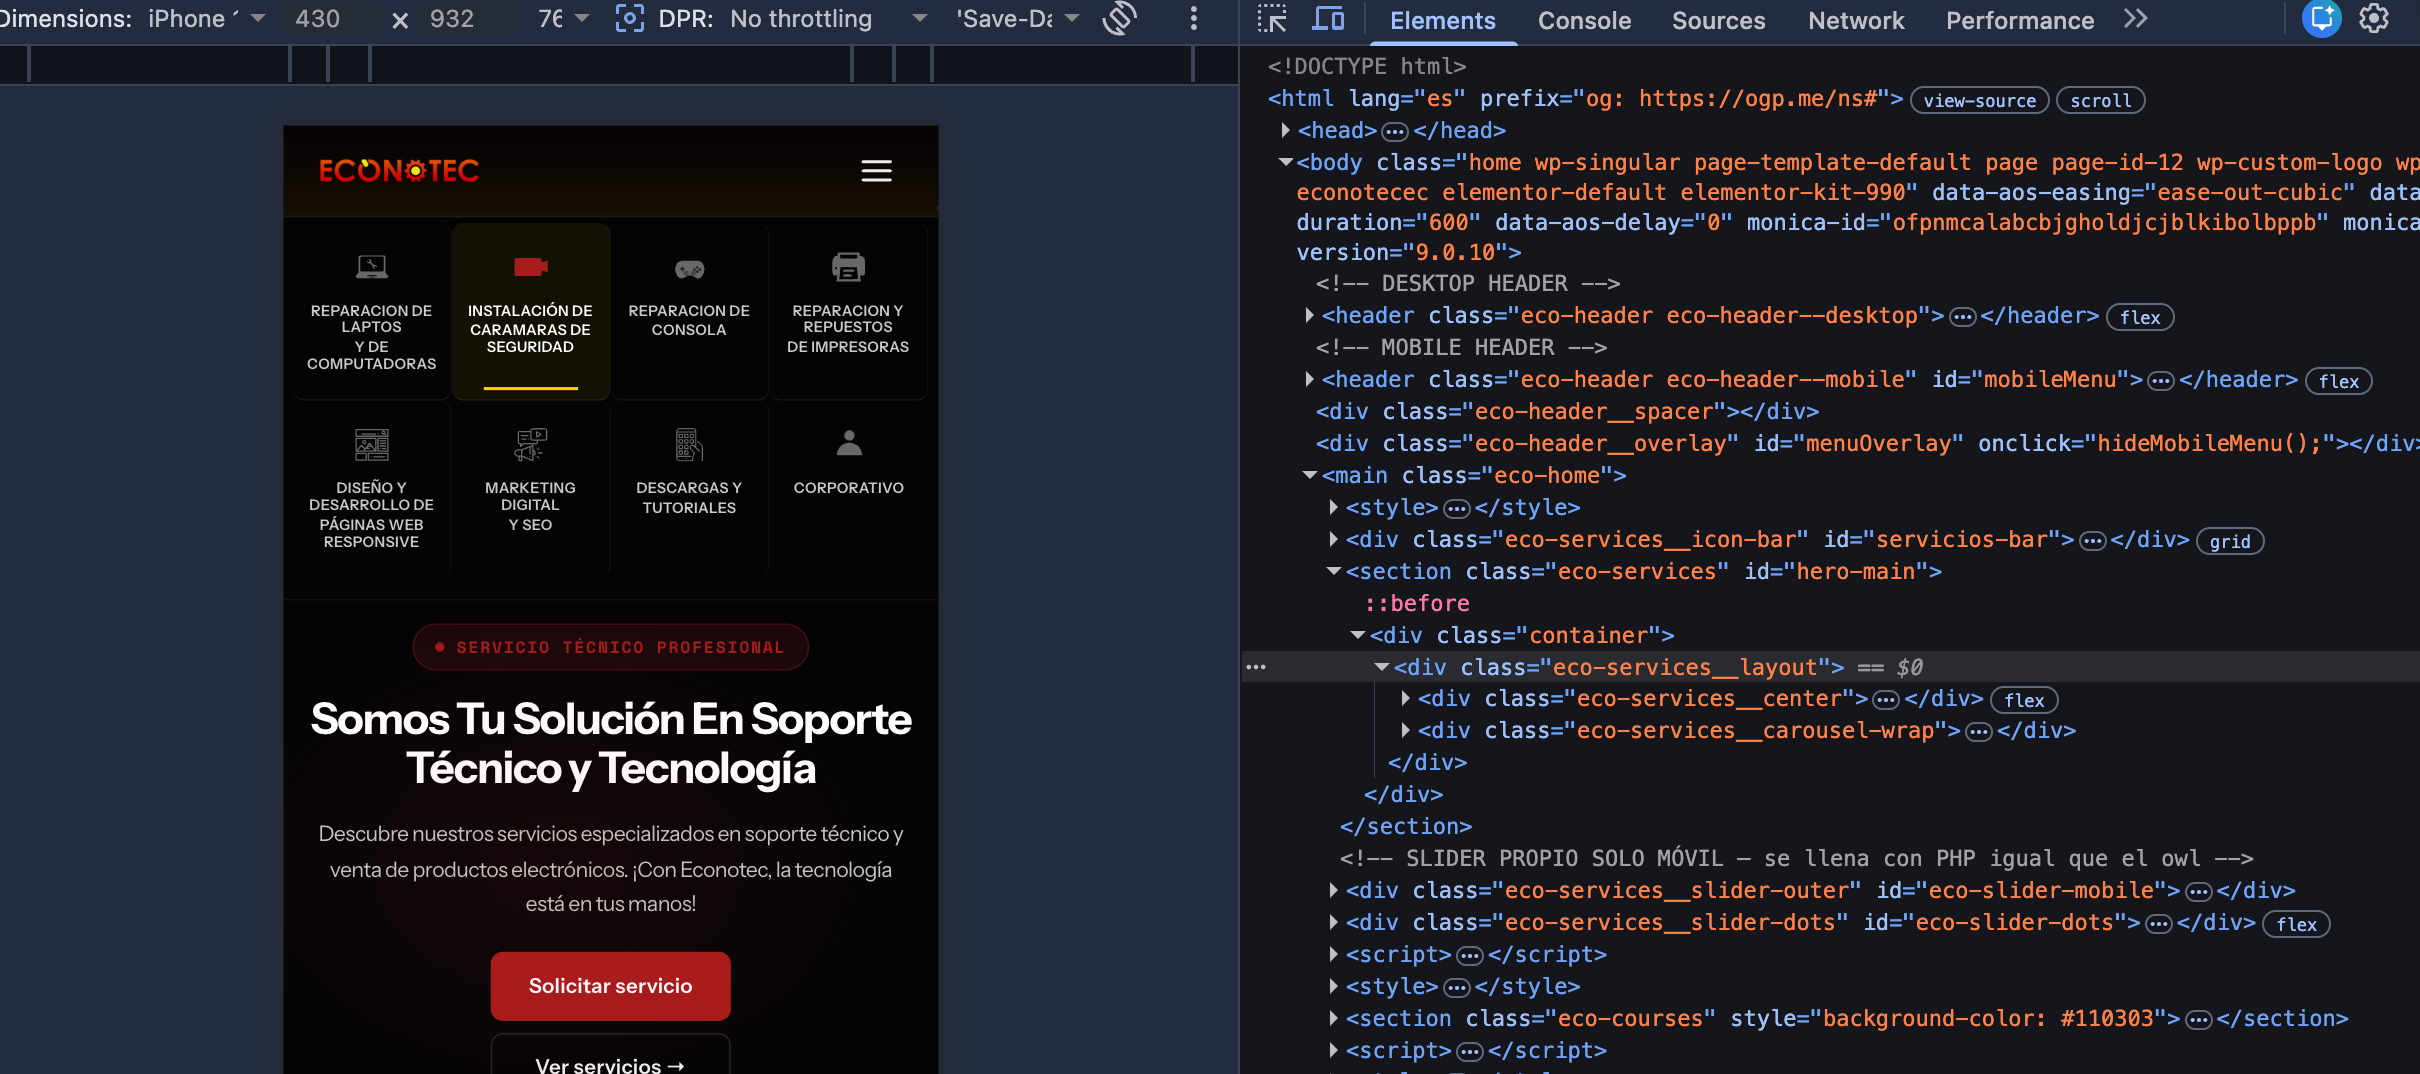Expand the head element node
Screen dimensions: 2420x1074
tap(1285, 130)
